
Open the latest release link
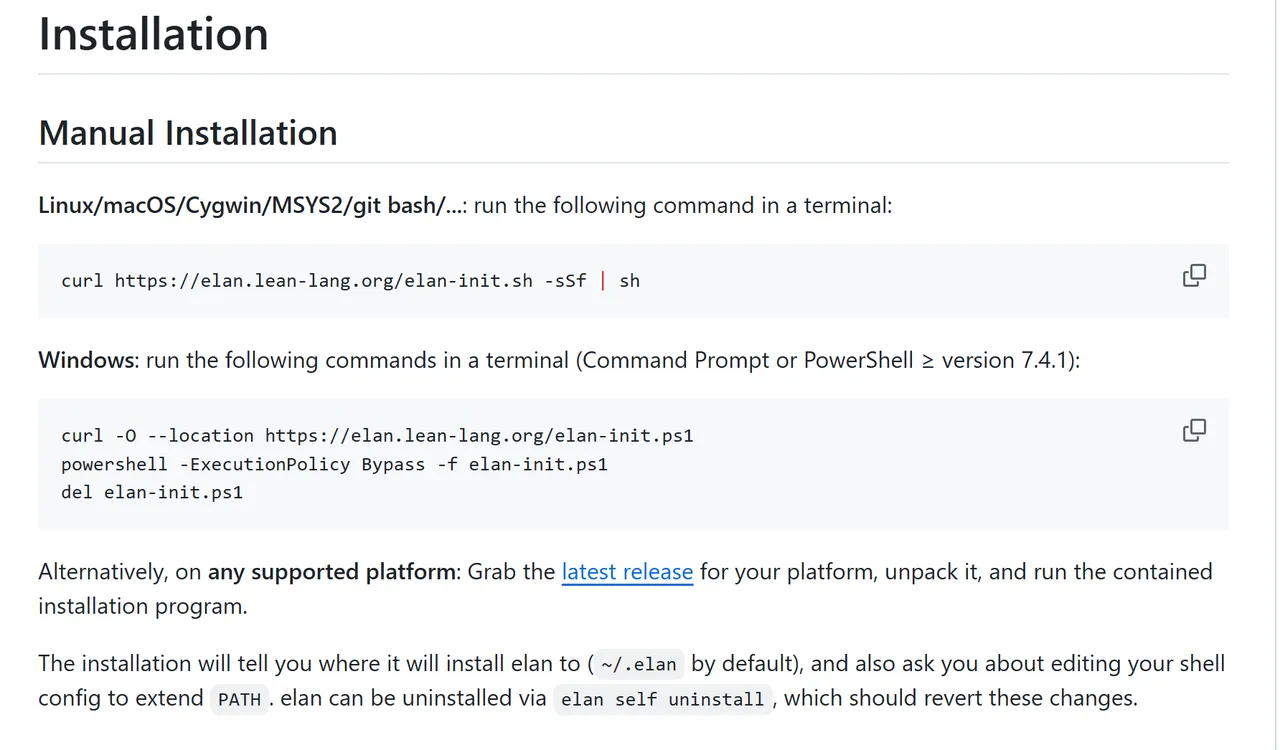coord(627,572)
